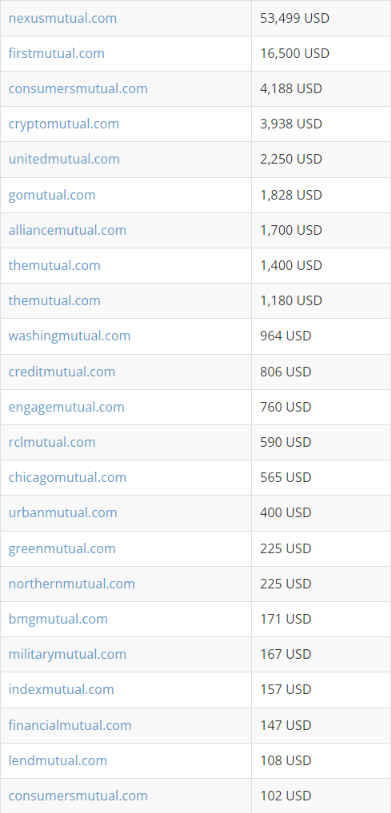This screenshot has height=813, width=391.
Task: Select the greenmutual.com link
Action: (x=62, y=549)
